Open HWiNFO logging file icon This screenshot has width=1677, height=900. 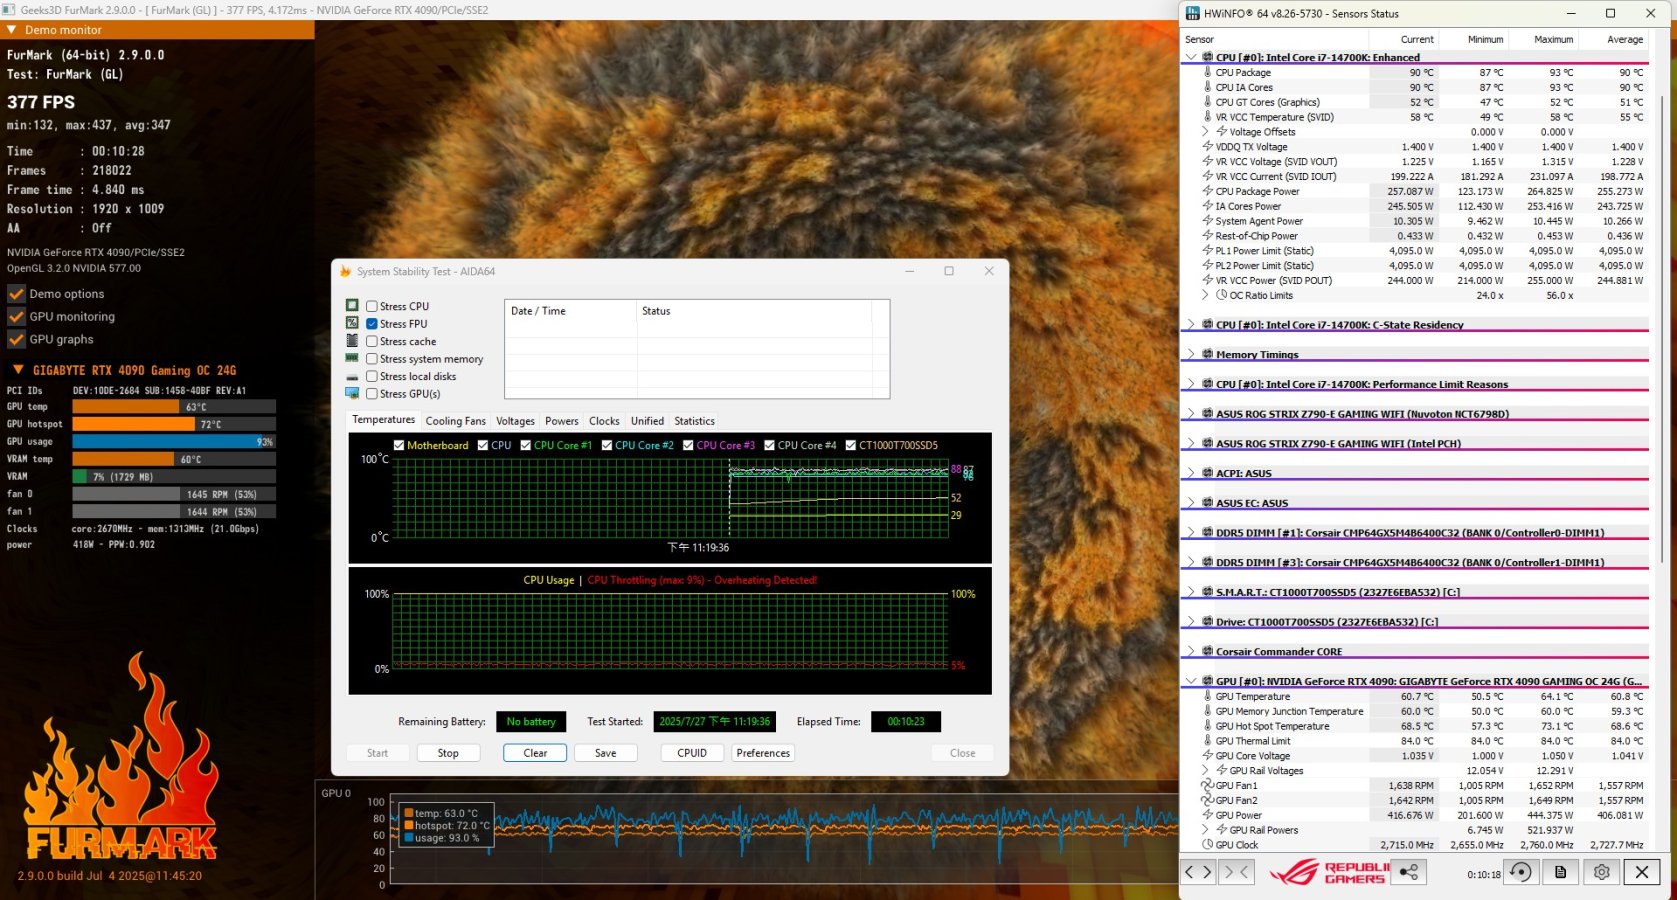pyautogui.click(x=1560, y=872)
